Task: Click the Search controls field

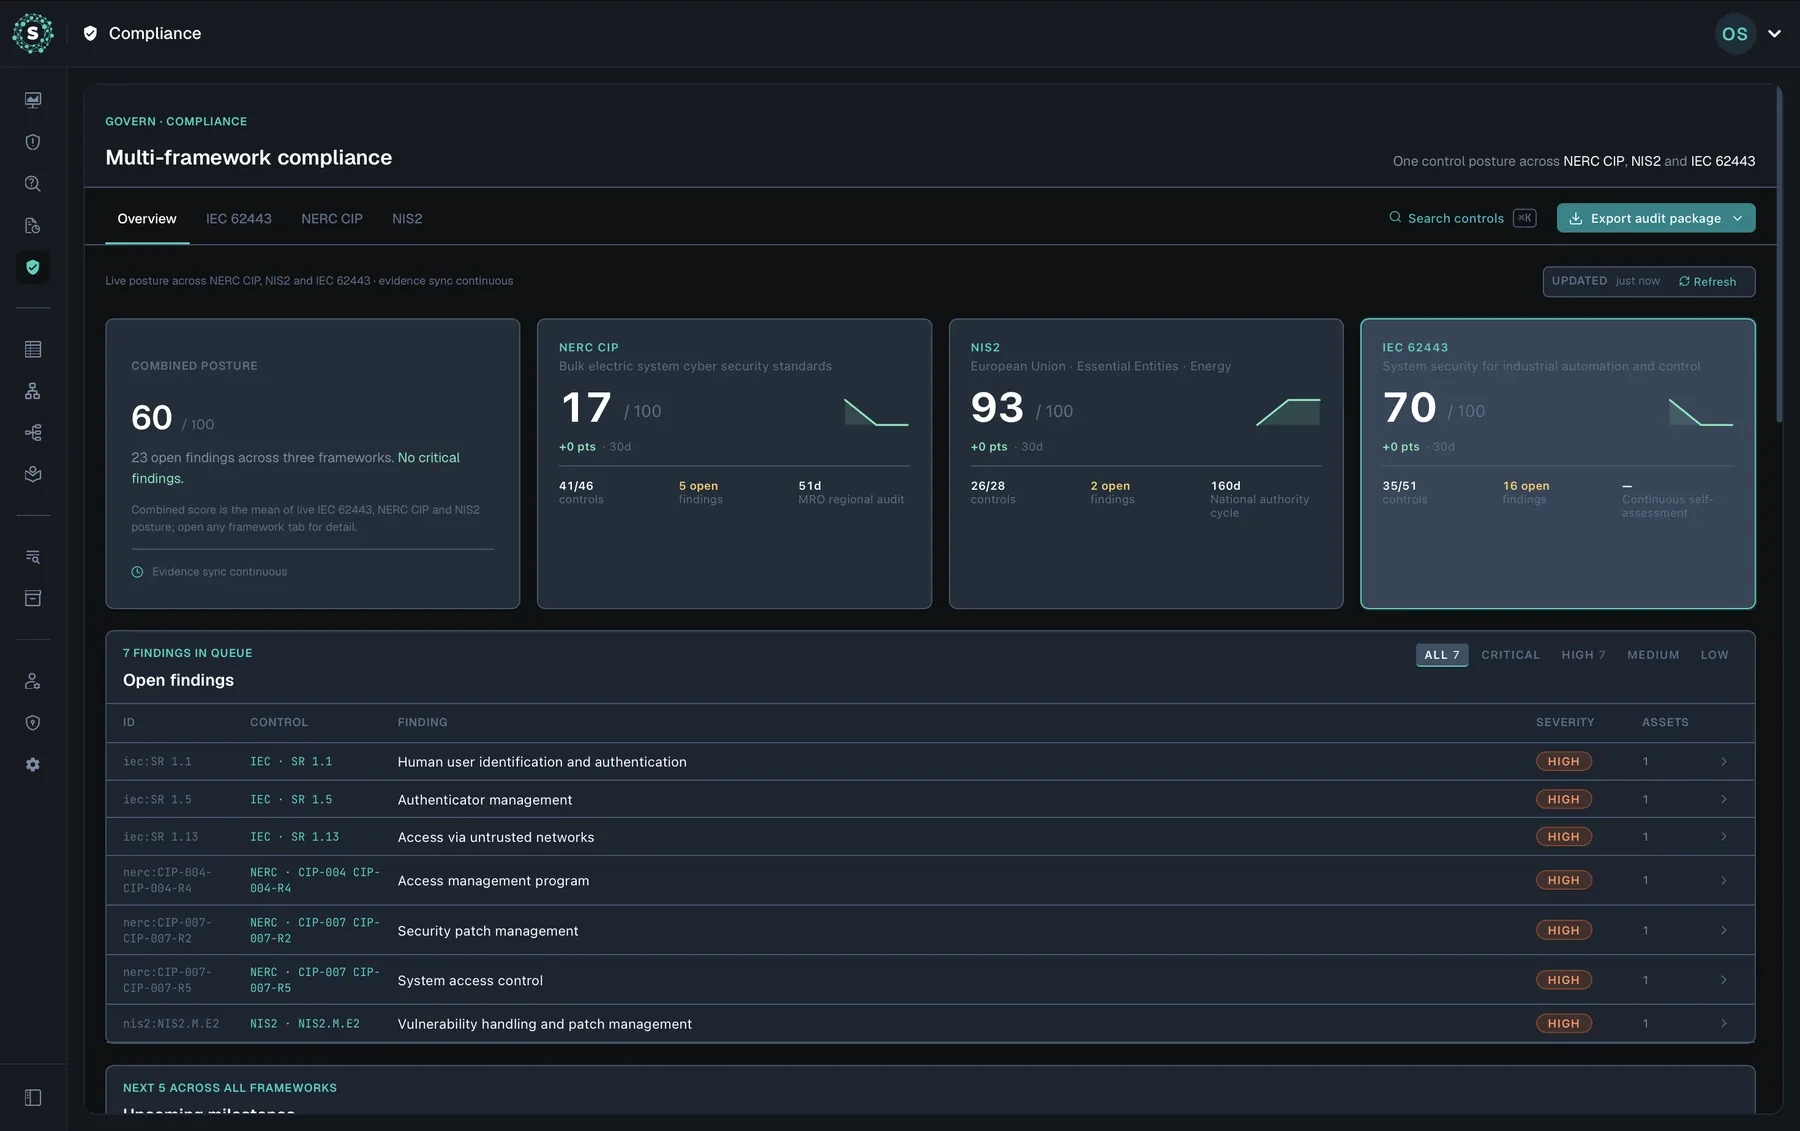Action: pos(1462,218)
